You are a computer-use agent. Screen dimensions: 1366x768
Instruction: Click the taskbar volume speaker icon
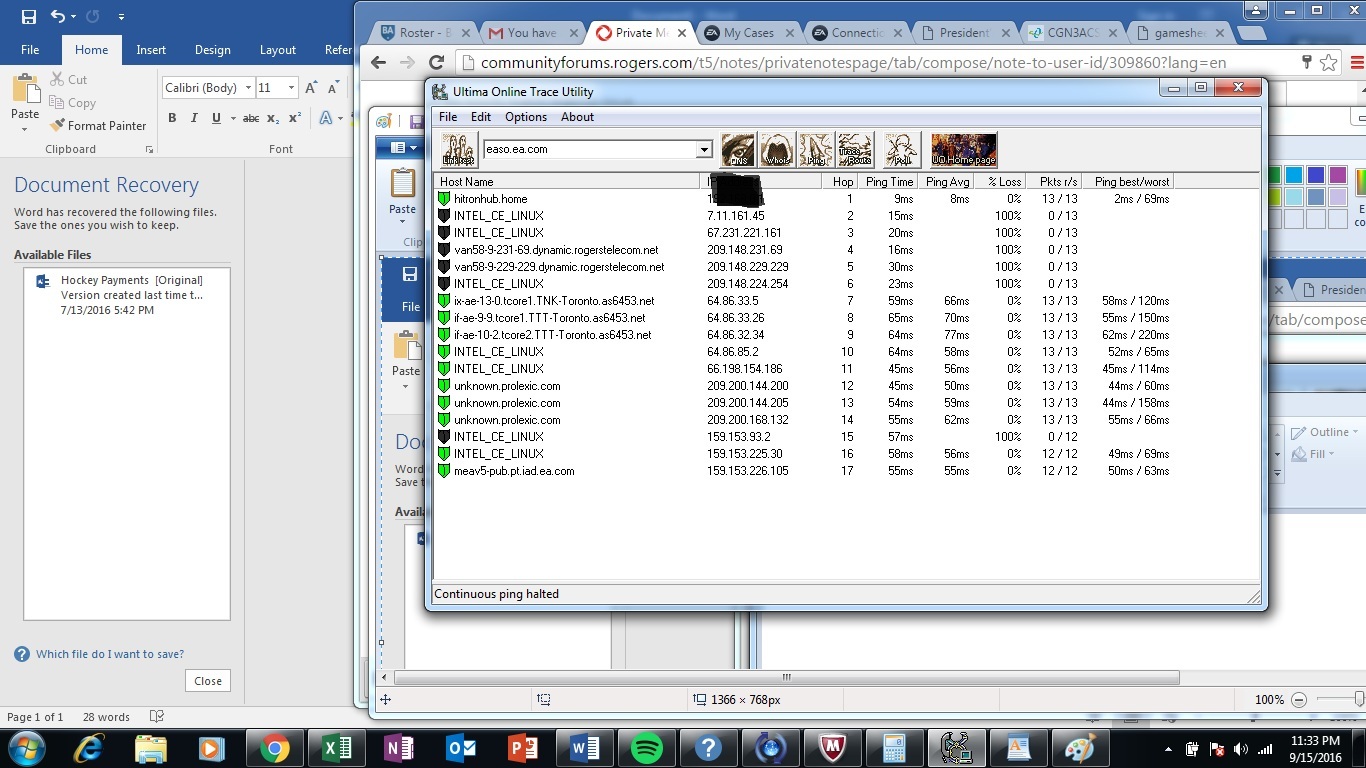coord(1241,749)
